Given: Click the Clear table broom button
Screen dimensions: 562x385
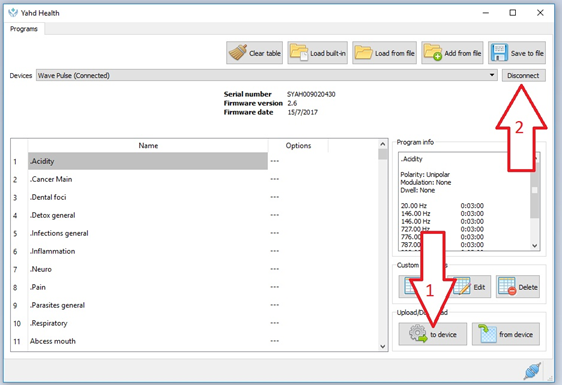Looking at the screenshot, I should point(254,53).
